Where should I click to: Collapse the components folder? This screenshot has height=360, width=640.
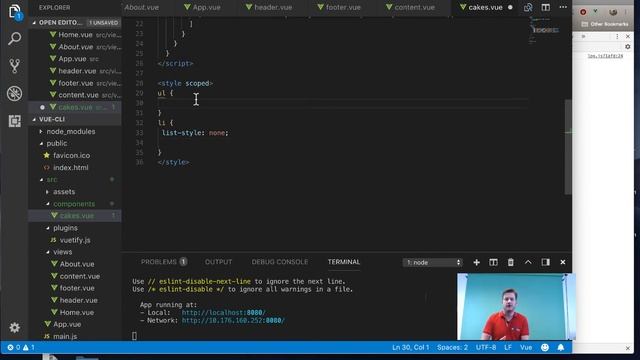point(74,204)
